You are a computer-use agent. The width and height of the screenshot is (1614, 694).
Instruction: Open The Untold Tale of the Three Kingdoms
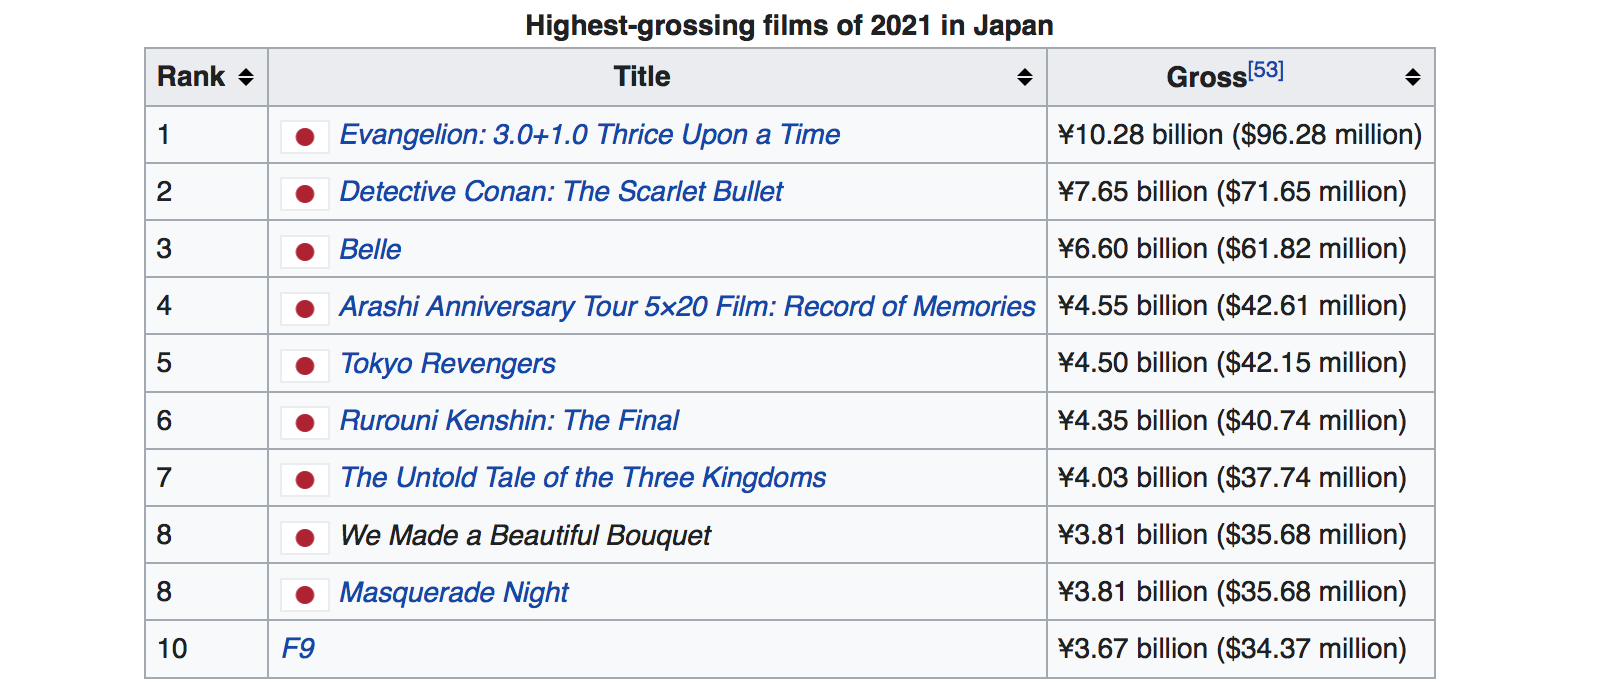[x=583, y=478]
